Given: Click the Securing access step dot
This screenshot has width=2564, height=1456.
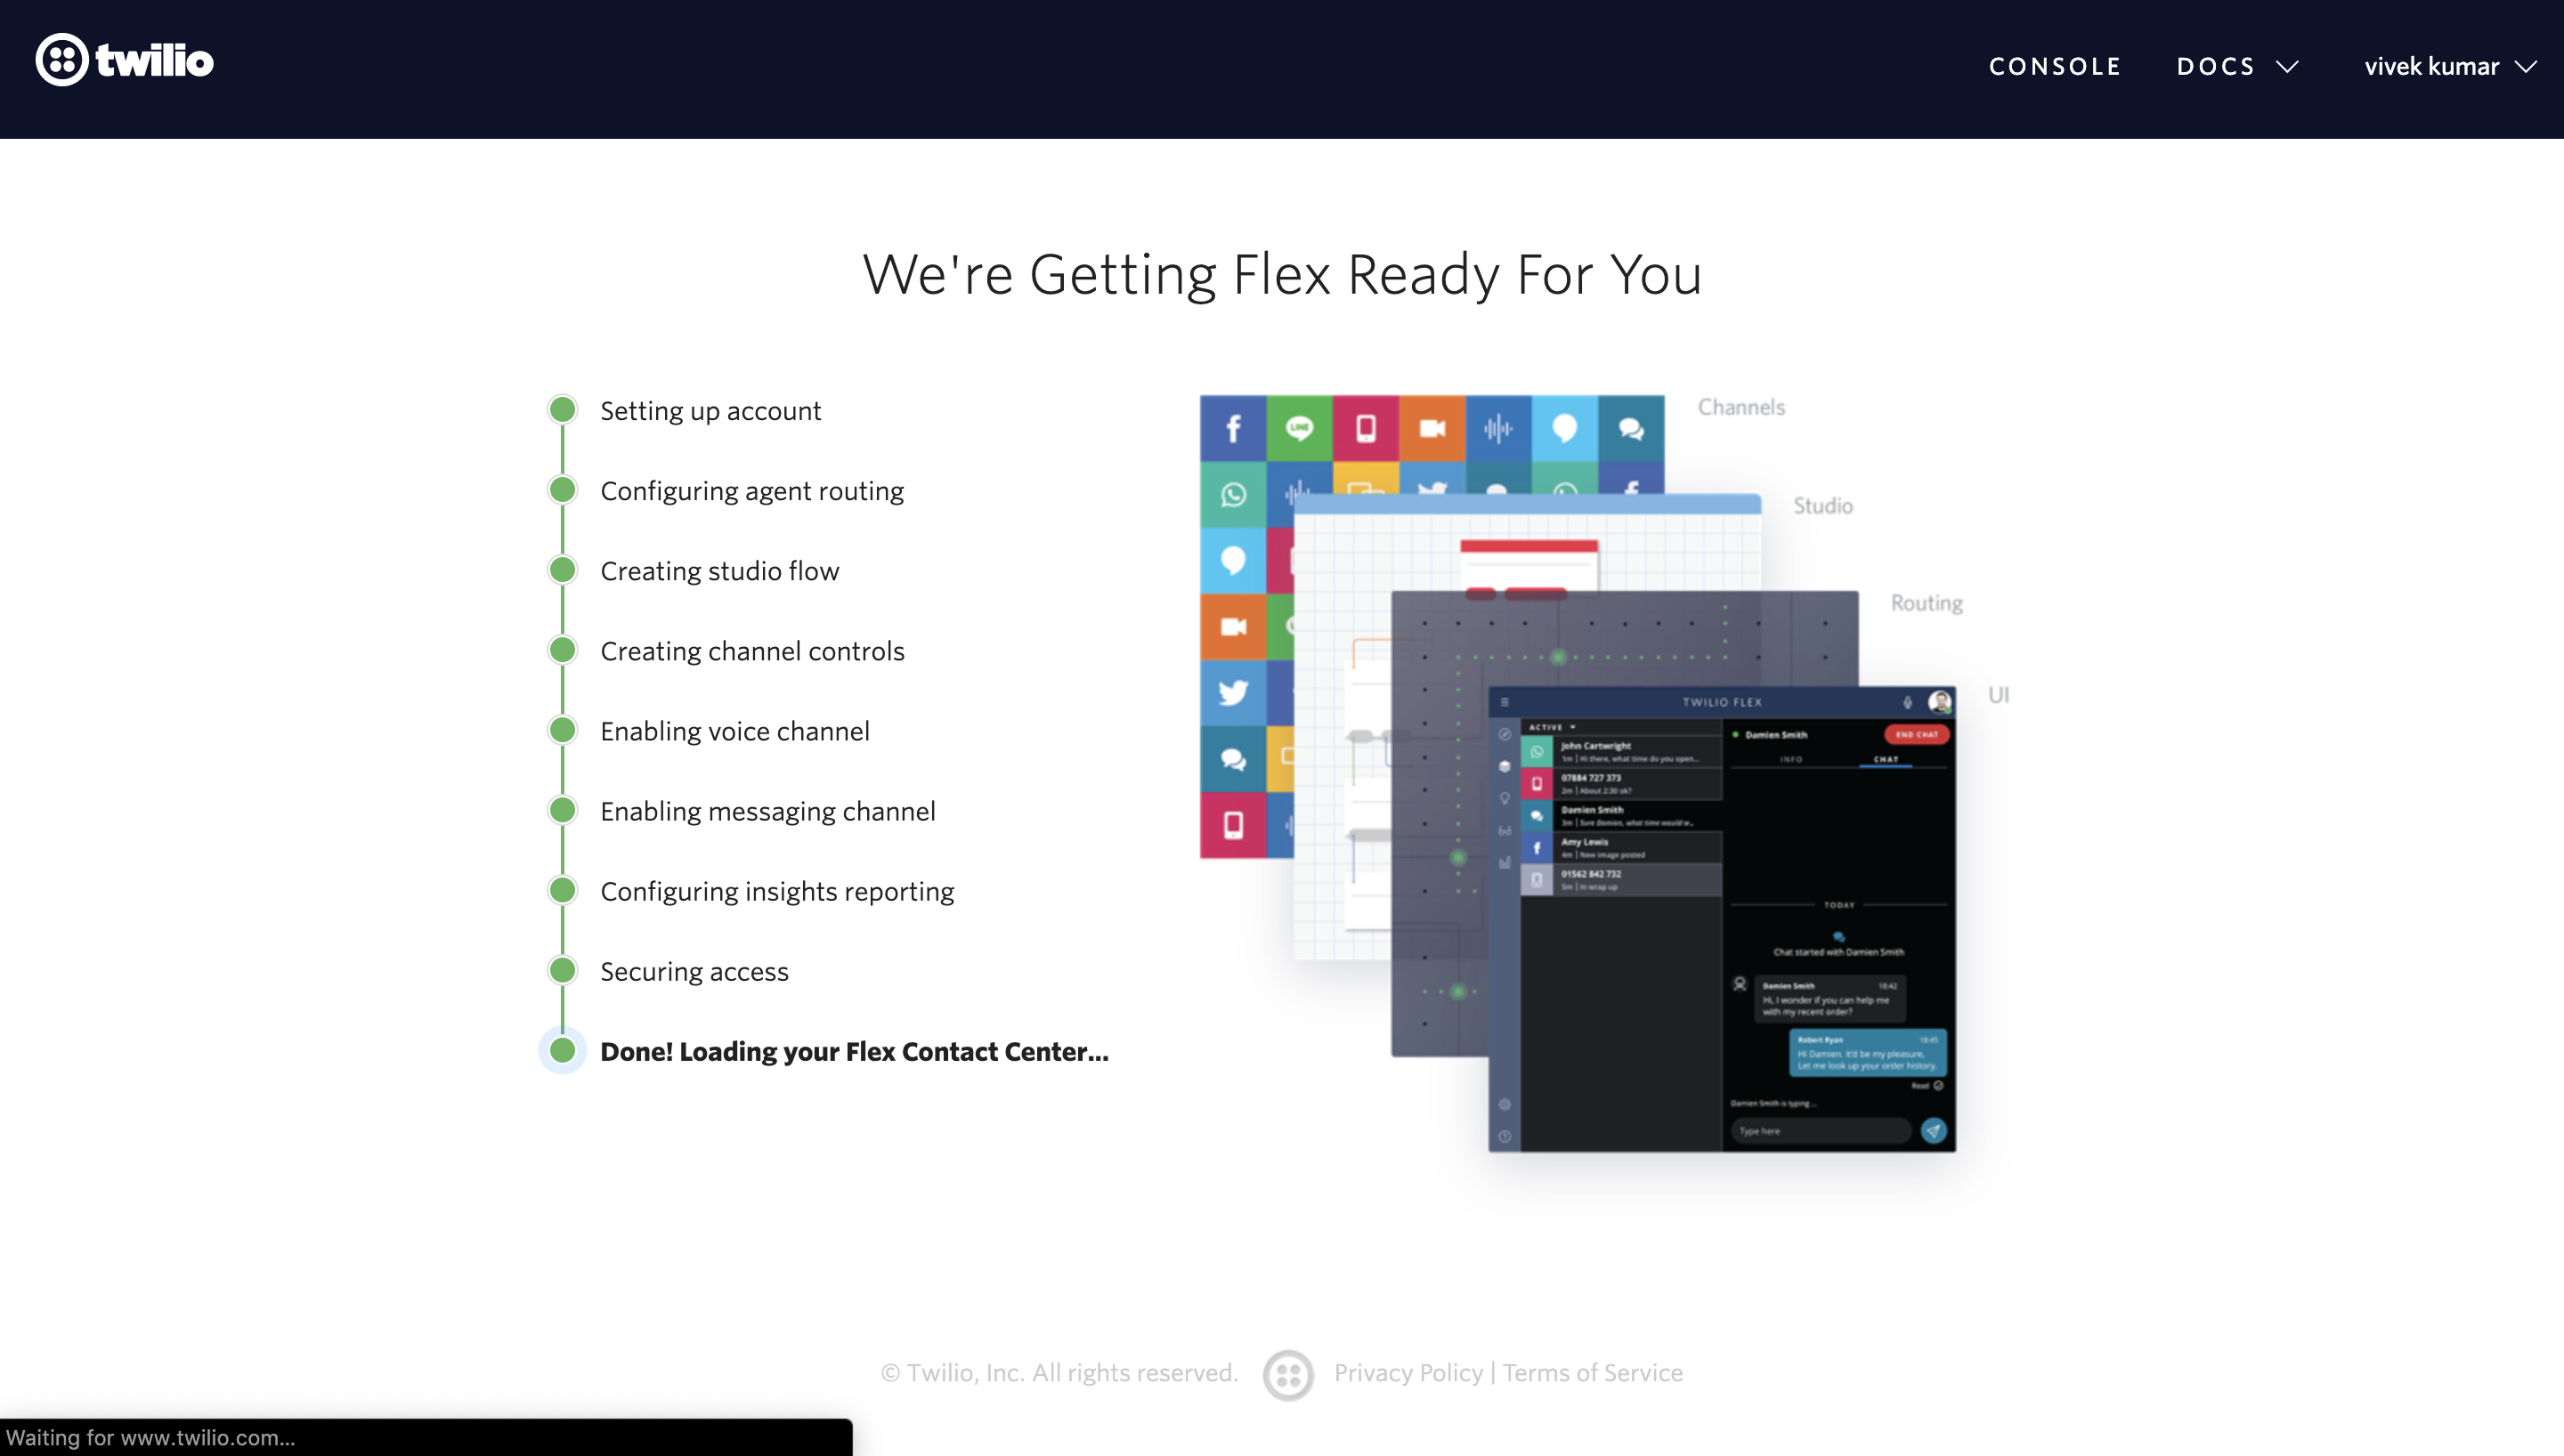Looking at the screenshot, I should pos(563,970).
